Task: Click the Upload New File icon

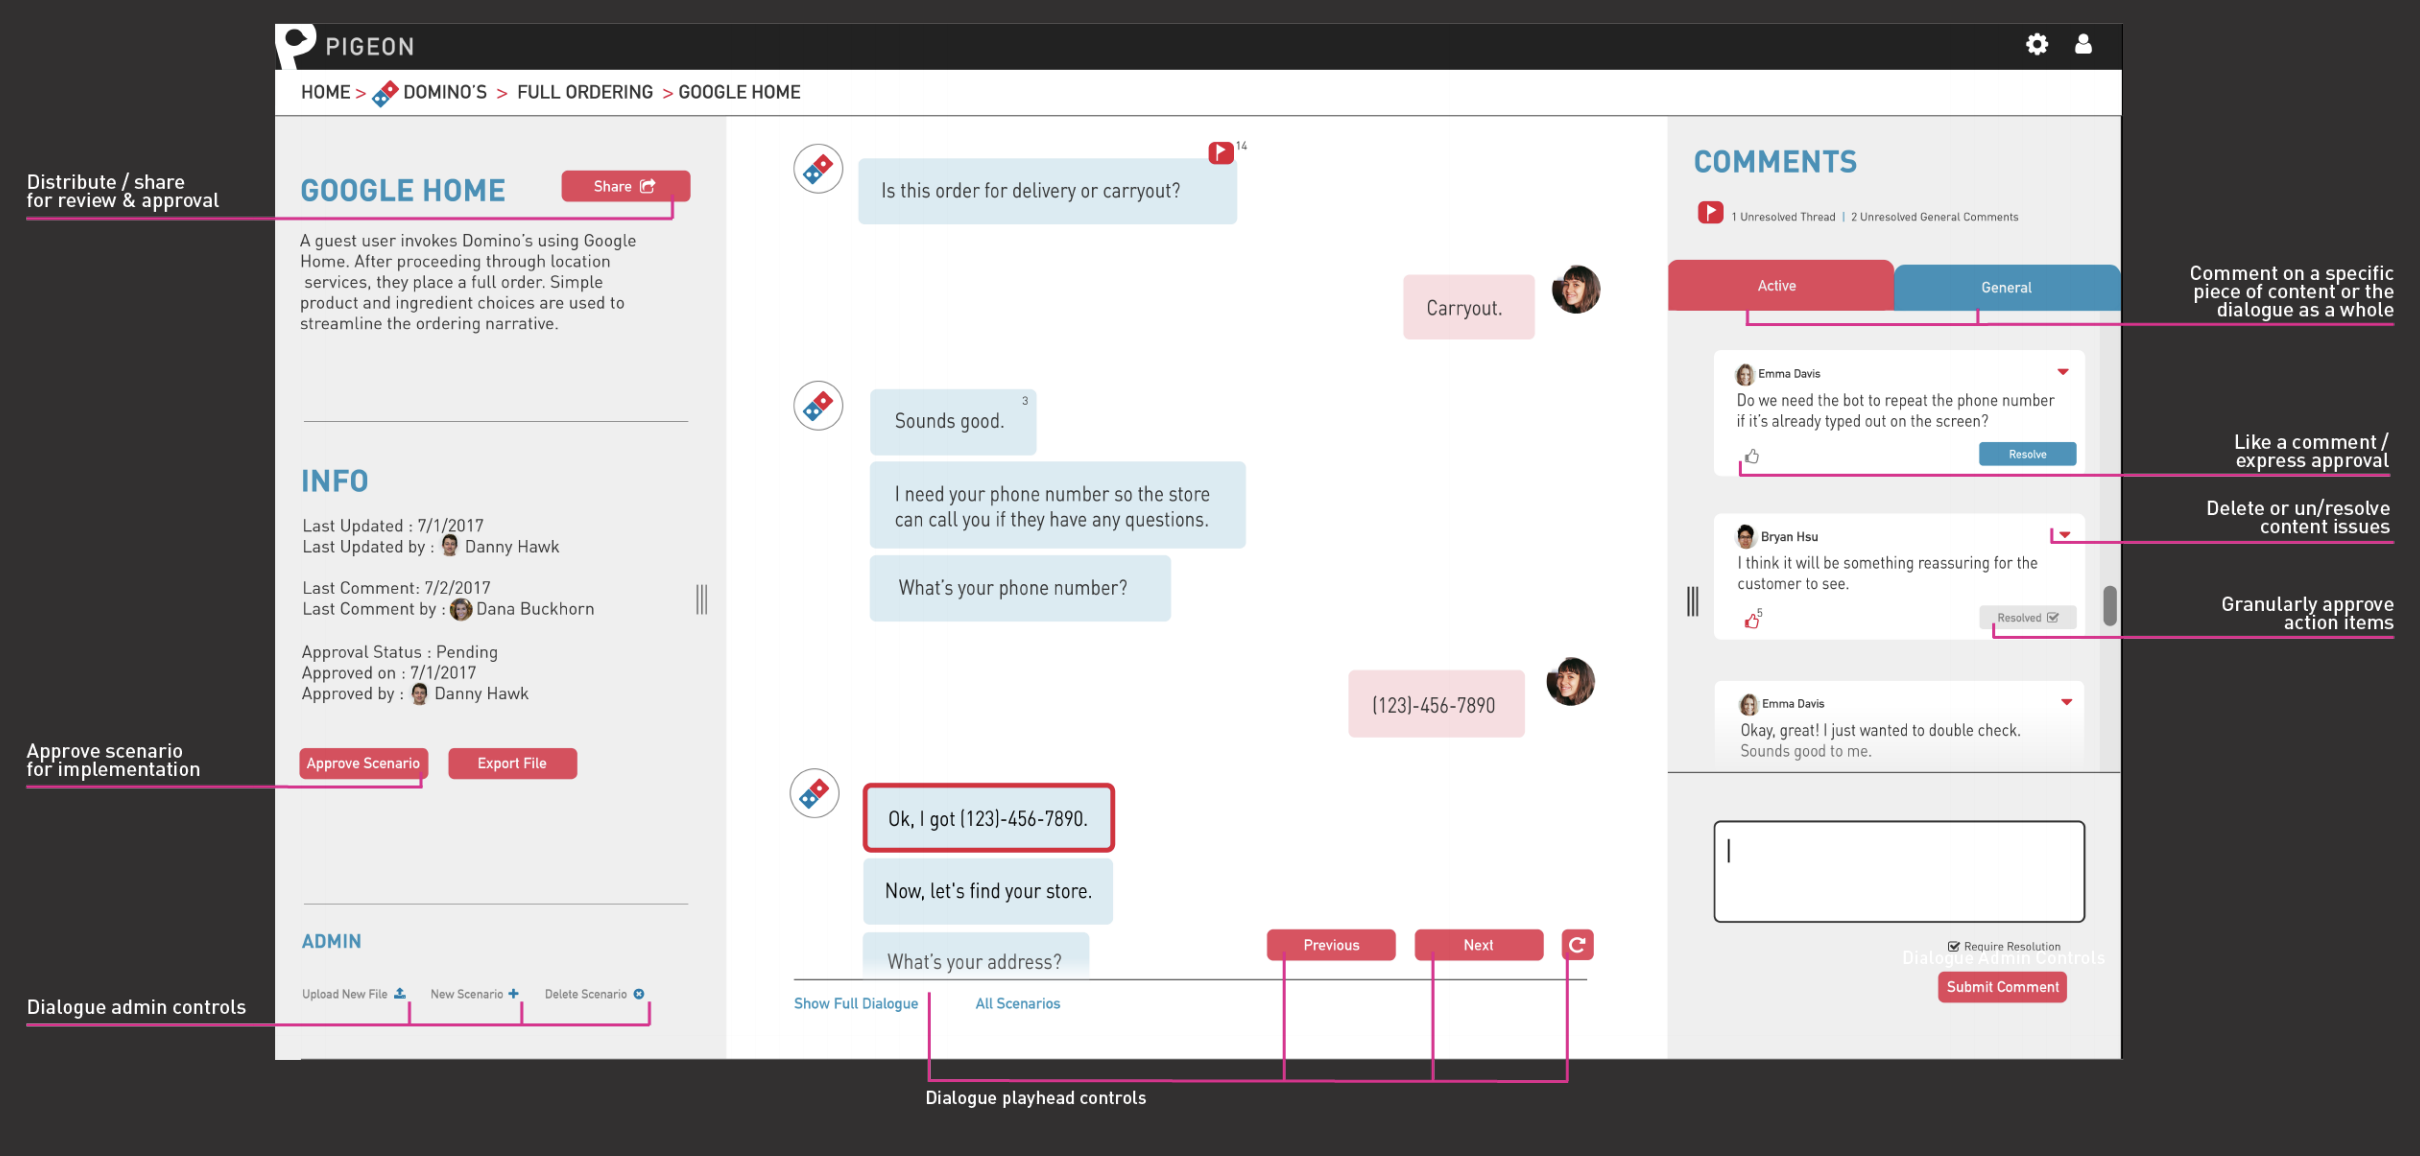Action: [x=400, y=994]
